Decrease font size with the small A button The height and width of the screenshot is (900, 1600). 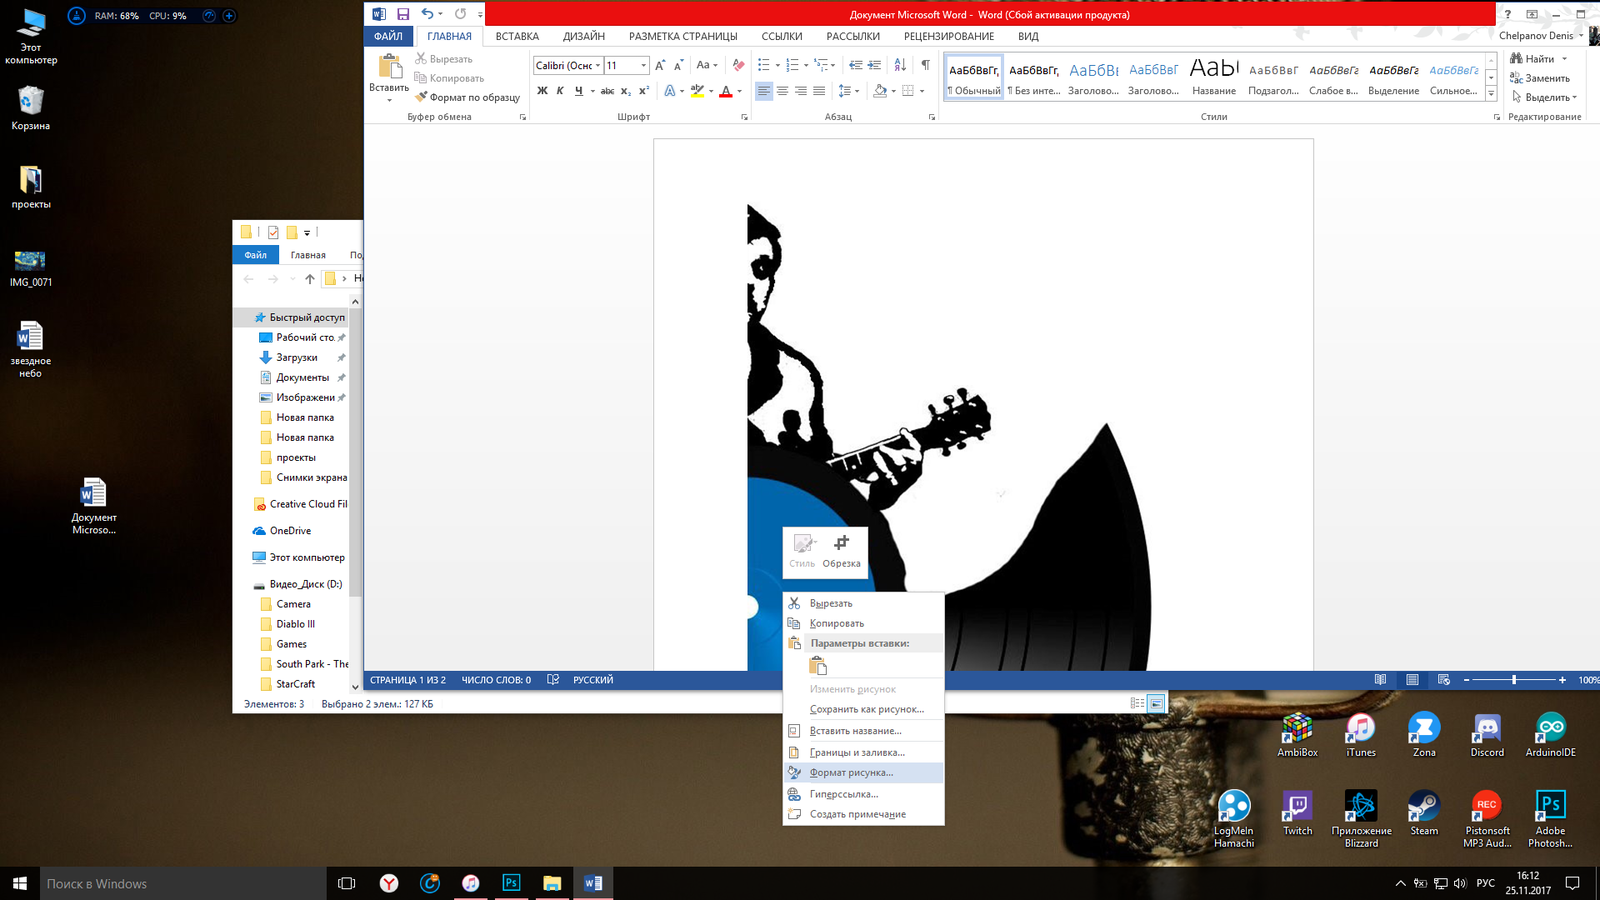click(678, 65)
